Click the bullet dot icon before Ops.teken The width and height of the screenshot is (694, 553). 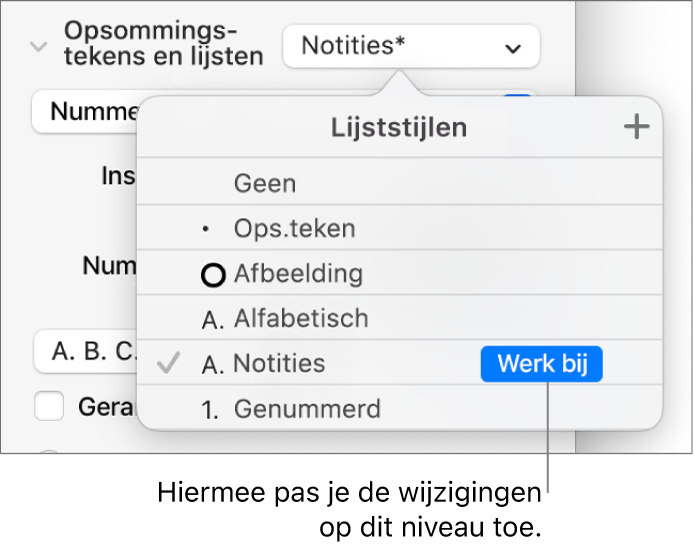point(206,229)
